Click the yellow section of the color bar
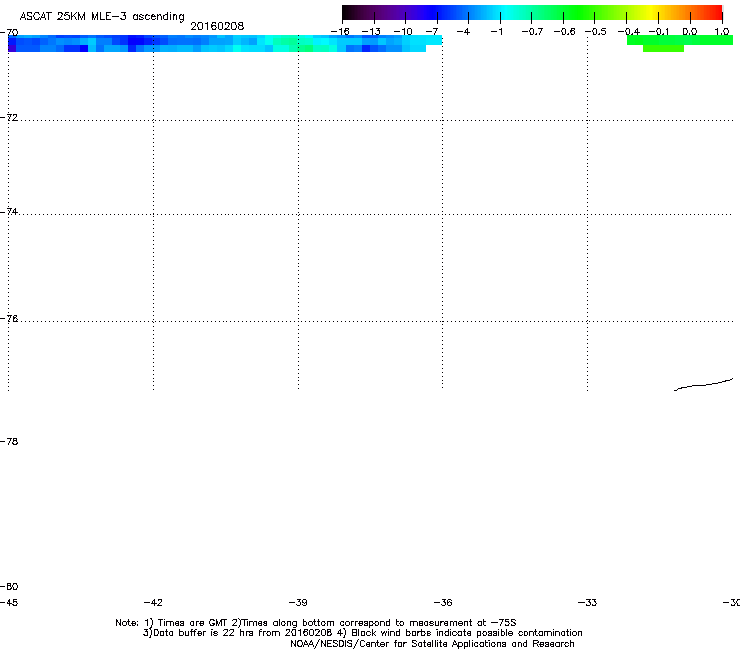740x650 pixels. 651,12
